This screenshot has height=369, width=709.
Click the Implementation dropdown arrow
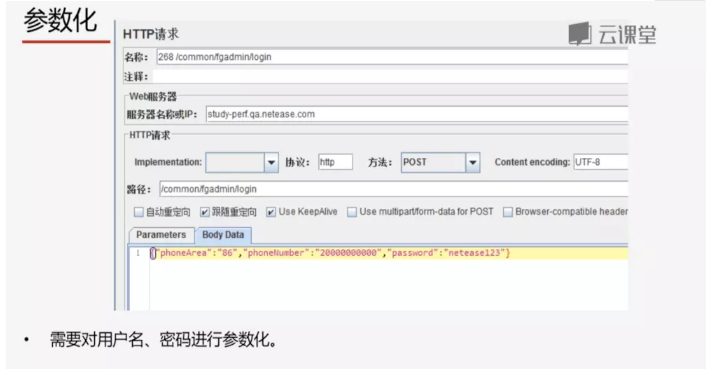271,162
